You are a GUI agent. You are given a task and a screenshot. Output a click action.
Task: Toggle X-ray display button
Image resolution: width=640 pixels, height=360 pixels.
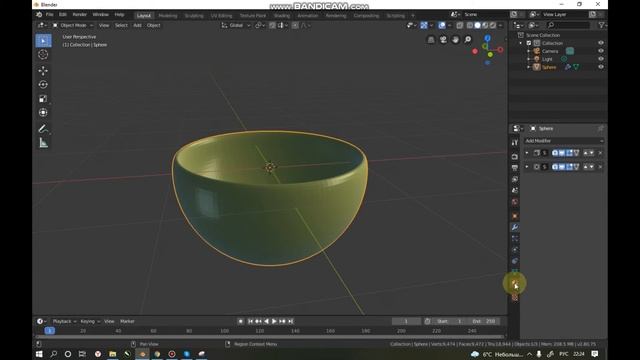(x=460, y=25)
